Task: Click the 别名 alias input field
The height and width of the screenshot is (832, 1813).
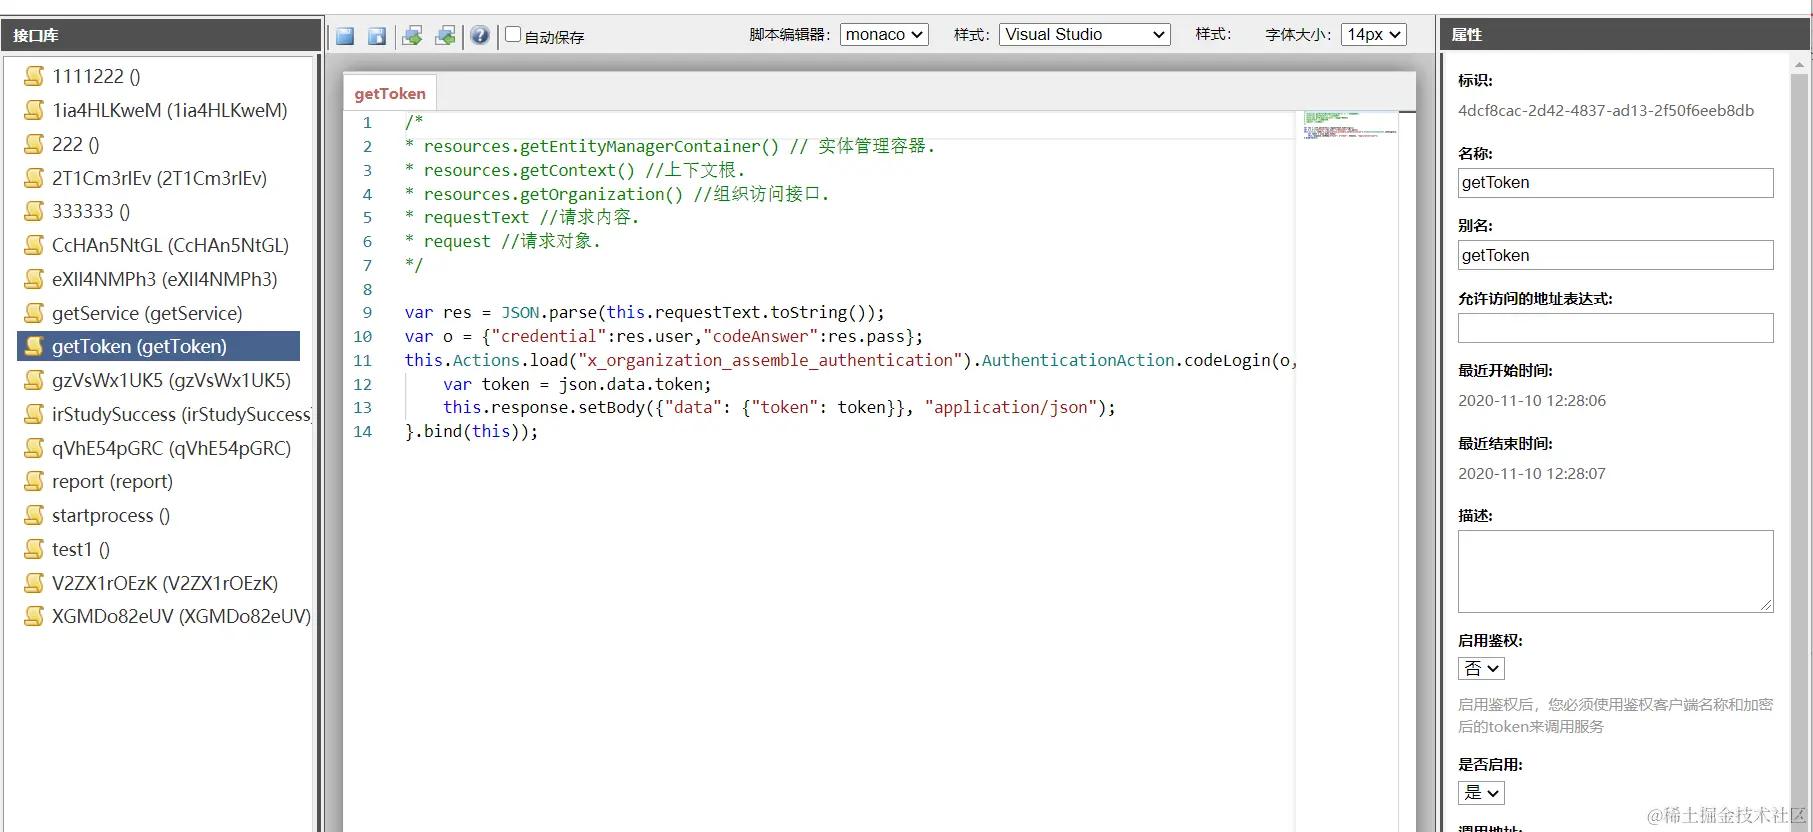Action: (1615, 255)
